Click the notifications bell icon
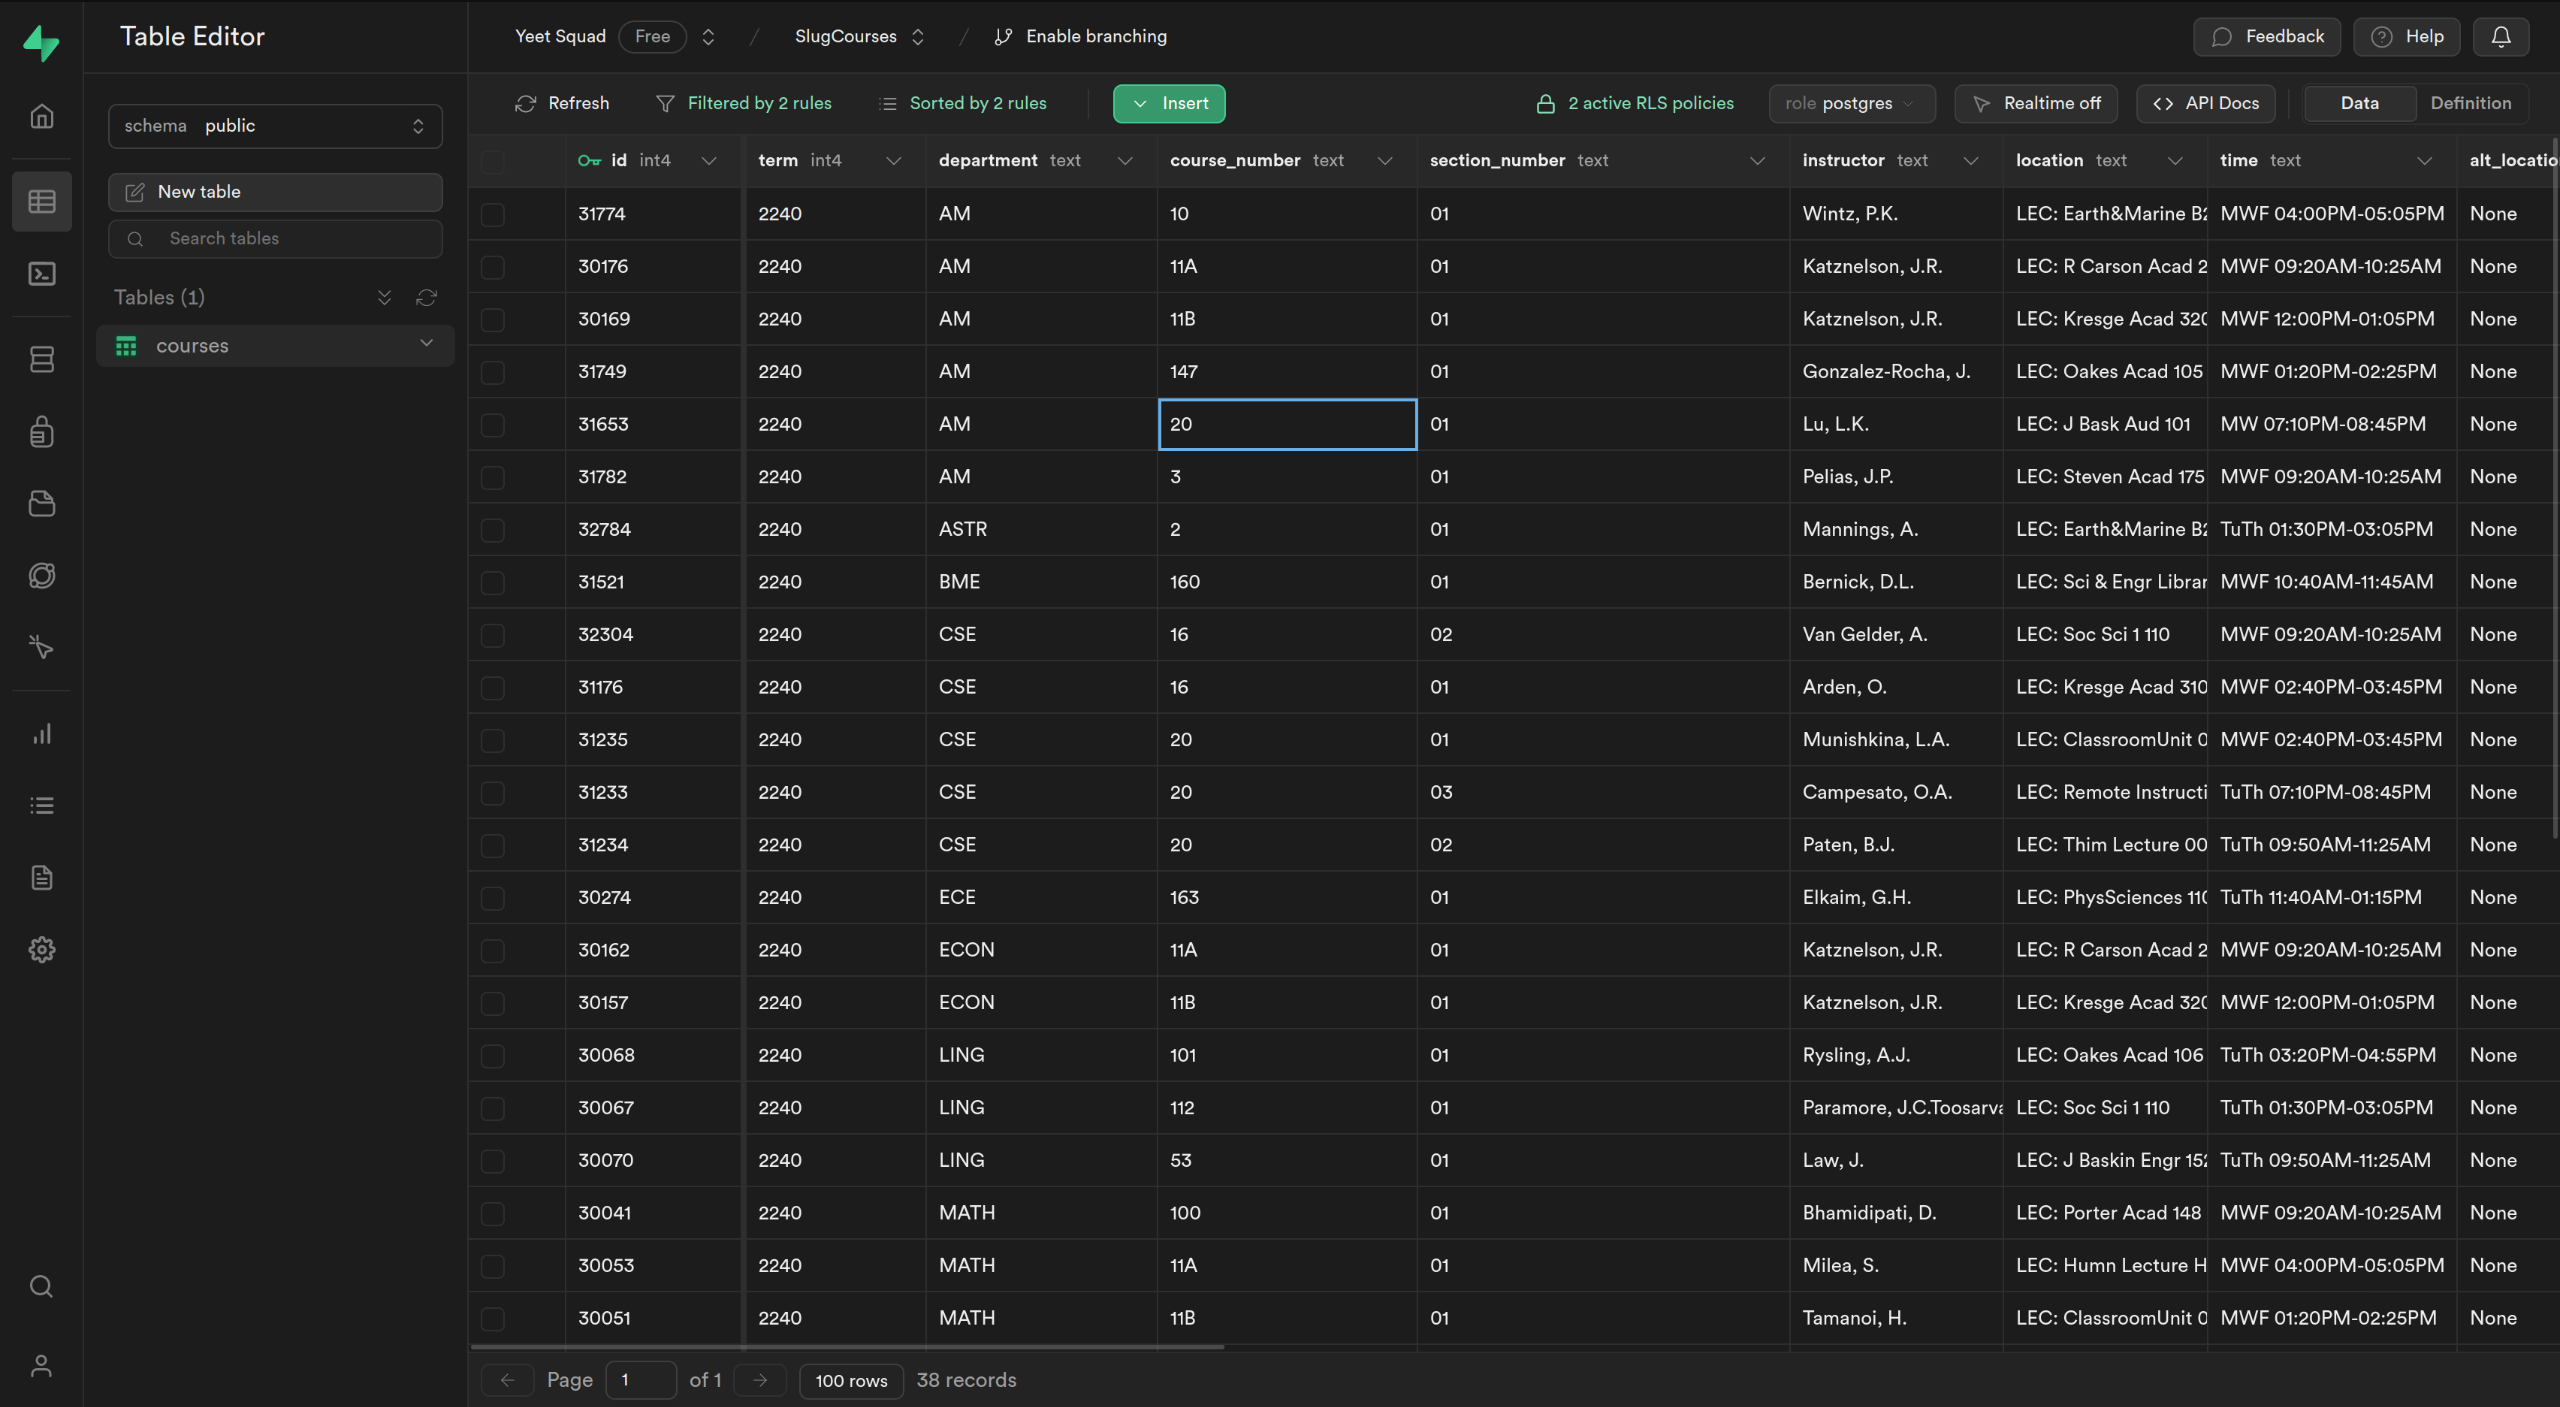This screenshot has width=2560, height=1407. [x=2500, y=37]
